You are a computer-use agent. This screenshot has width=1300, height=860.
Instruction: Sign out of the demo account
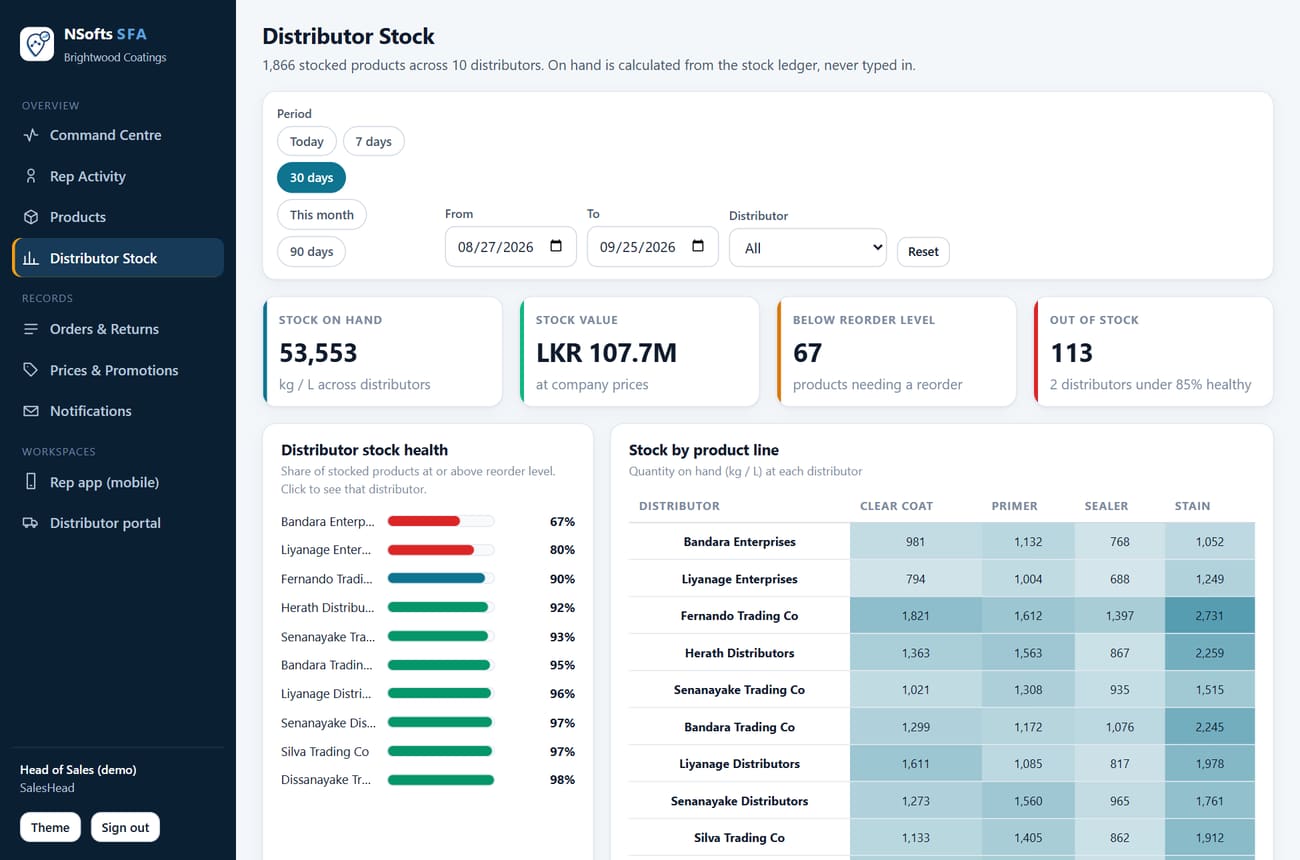[125, 827]
